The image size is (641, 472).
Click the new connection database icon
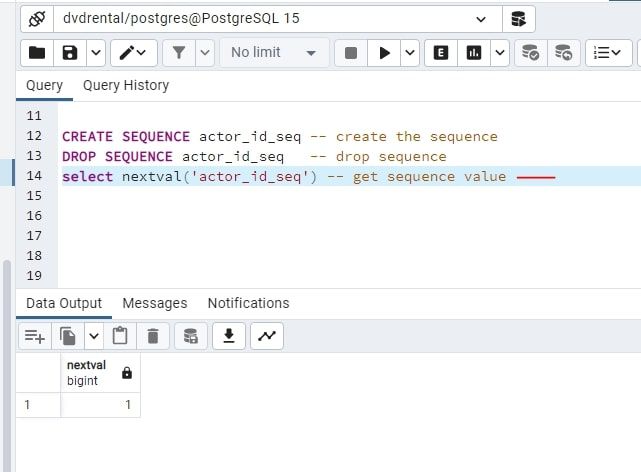(x=518, y=19)
